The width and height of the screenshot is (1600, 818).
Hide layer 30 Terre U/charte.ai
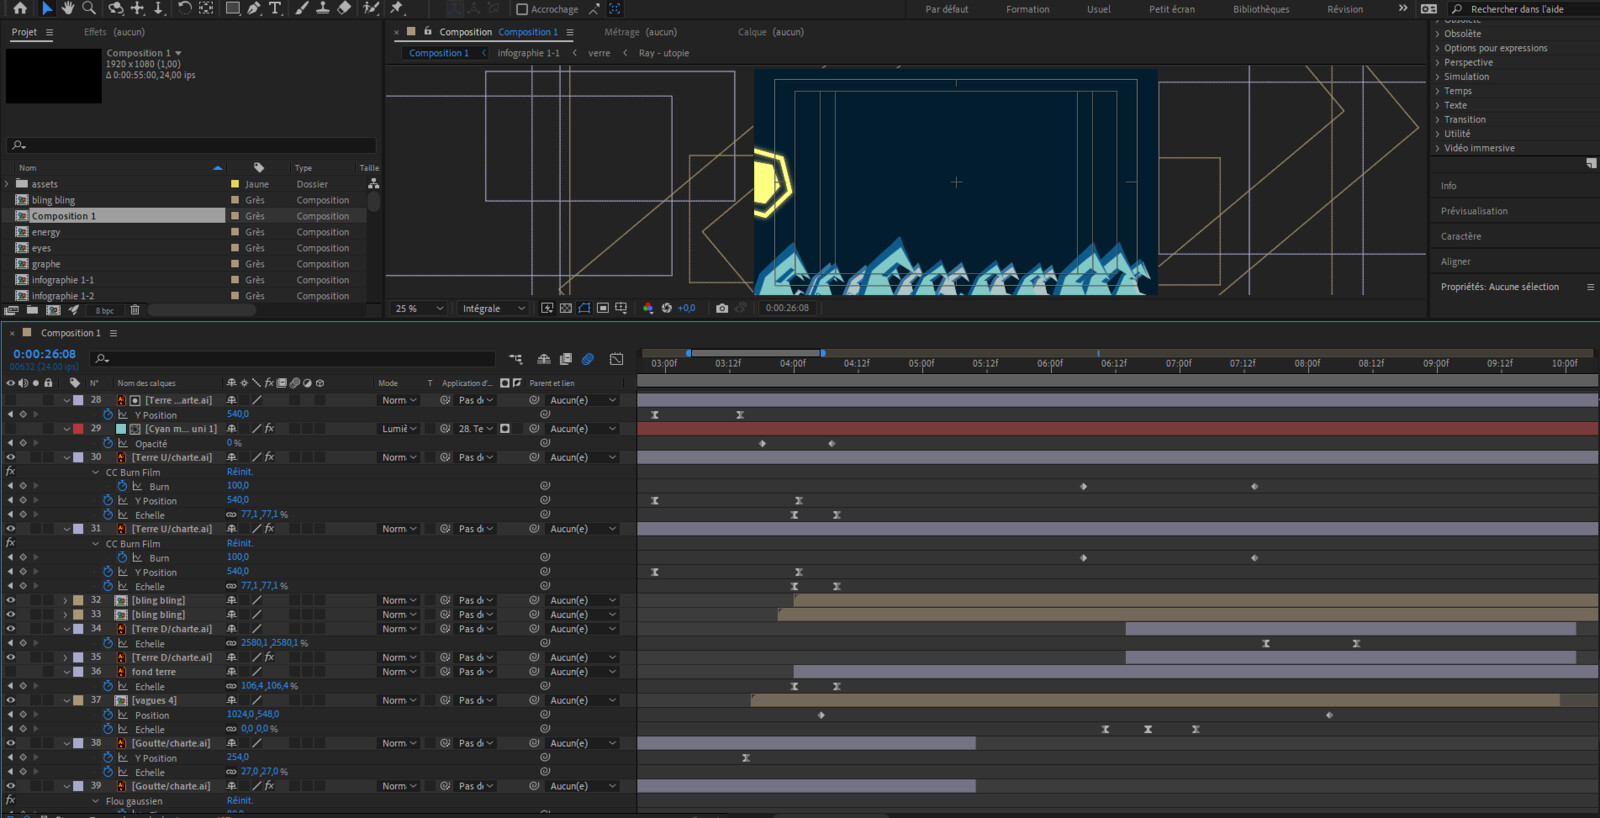[x=11, y=457]
